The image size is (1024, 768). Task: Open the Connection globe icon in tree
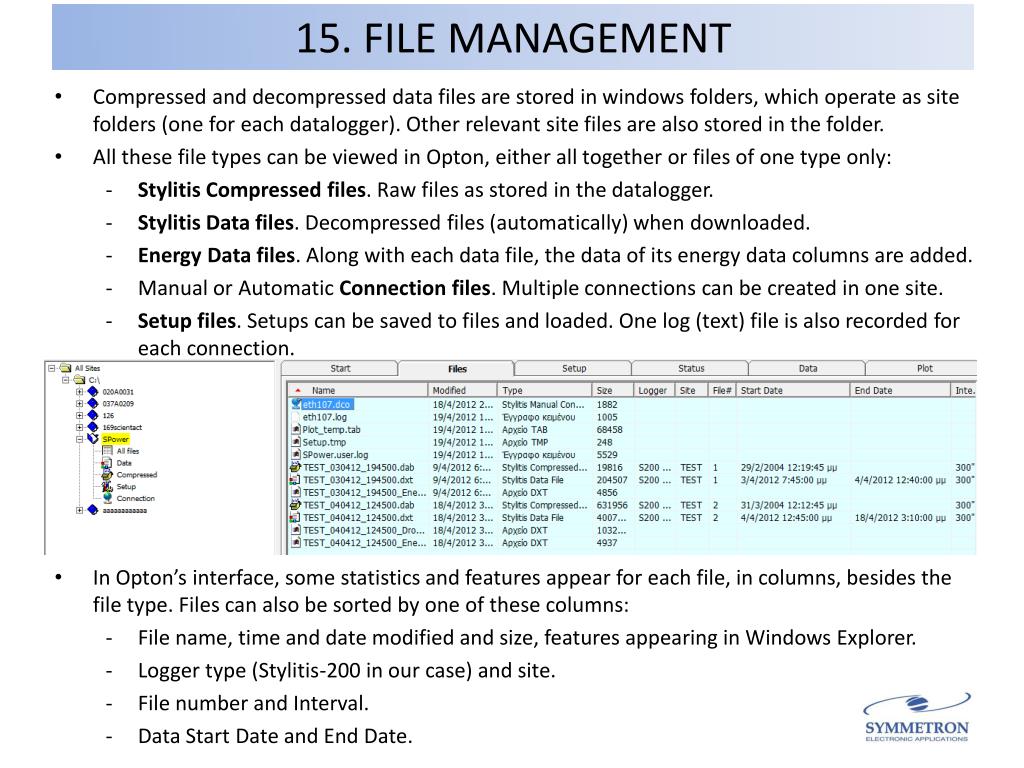(x=107, y=498)
